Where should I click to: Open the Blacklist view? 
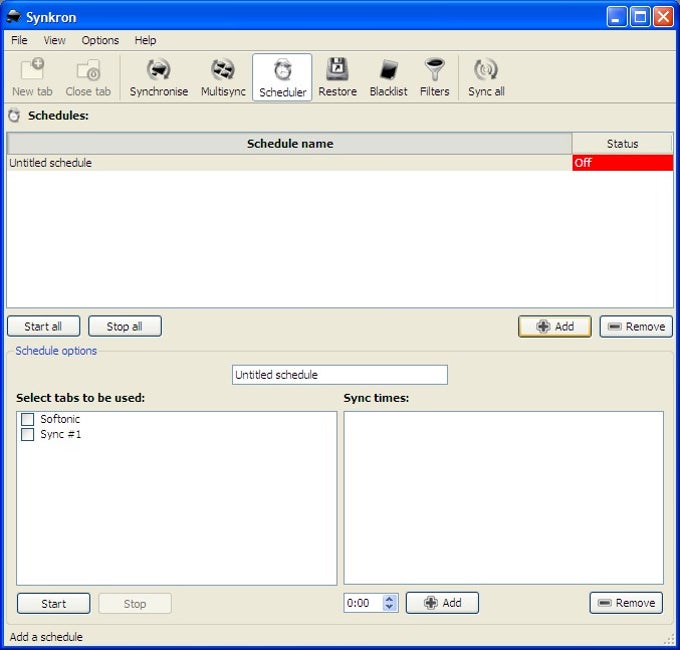point(388,77)
